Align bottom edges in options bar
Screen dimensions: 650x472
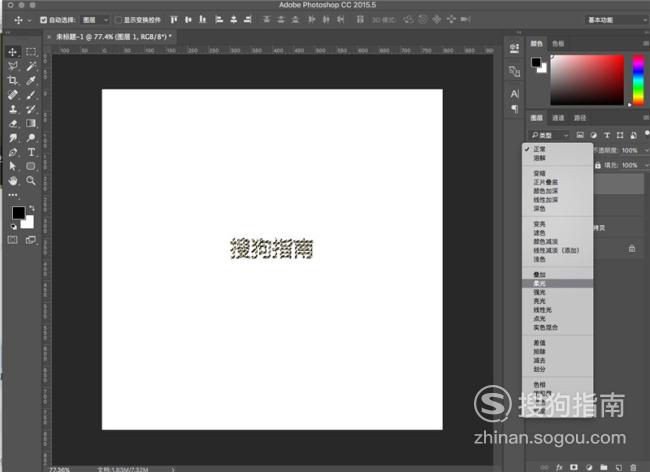tap(203, 19)
